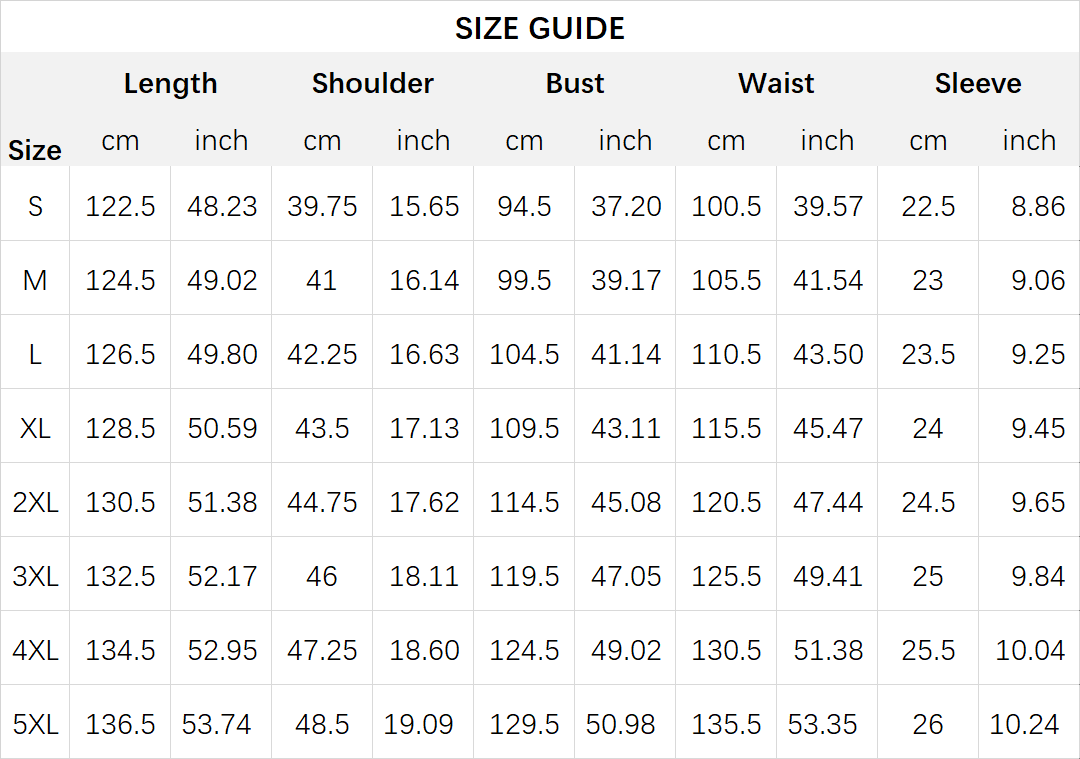The width and height of the screenshot is (1080, 759).
Task: Click the 41.14 bust inch cell
Action: pyautogui.click(x=625, y=355)
